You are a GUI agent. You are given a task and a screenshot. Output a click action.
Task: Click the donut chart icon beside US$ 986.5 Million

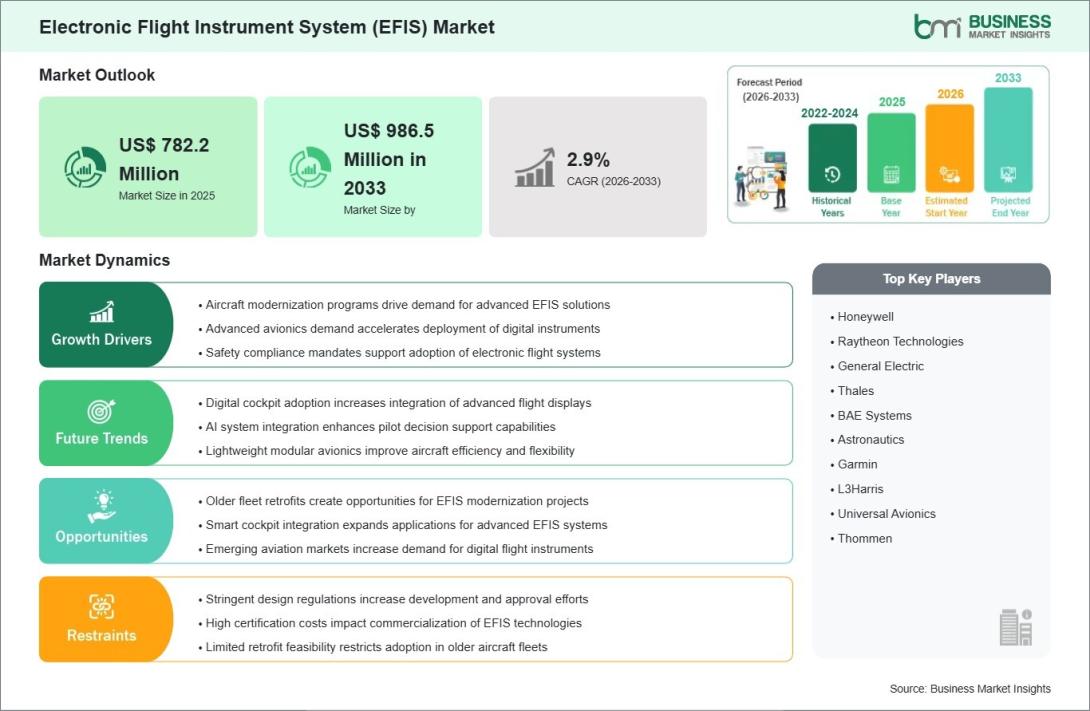coord(310,167)
